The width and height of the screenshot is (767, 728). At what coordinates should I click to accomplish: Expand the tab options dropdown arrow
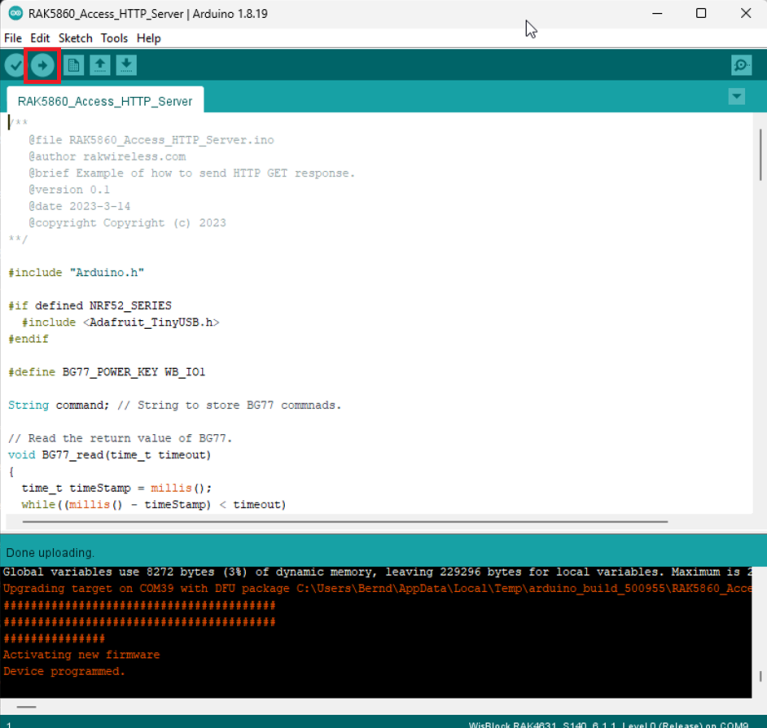(737, 97)
